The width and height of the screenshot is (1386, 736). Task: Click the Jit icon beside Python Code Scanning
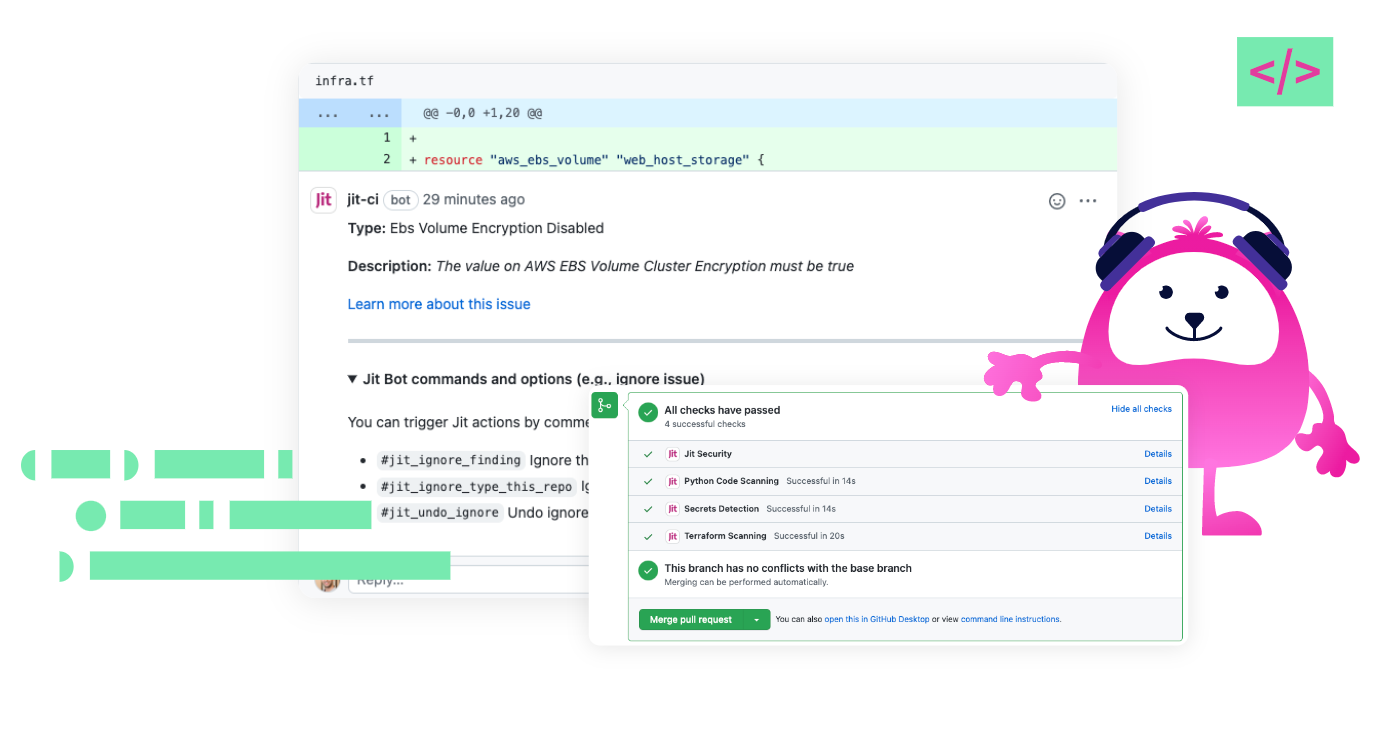click(673, 481)
